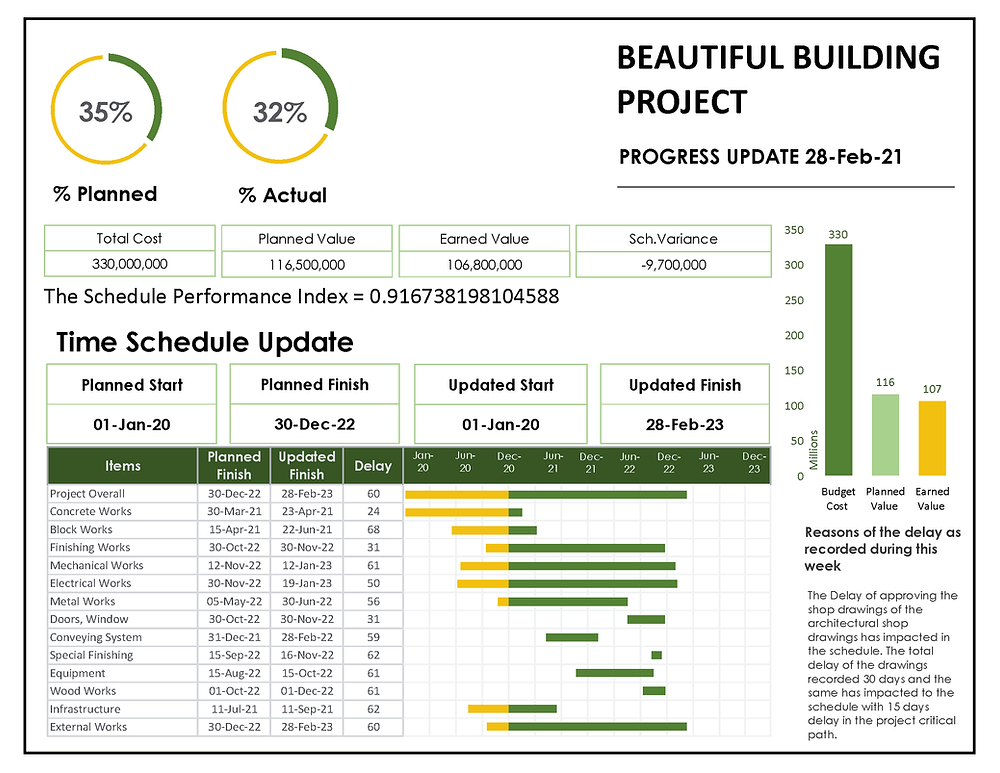Click the Delay column header
The height and width of the screenshot is (773, 1000).
point(372,465)
